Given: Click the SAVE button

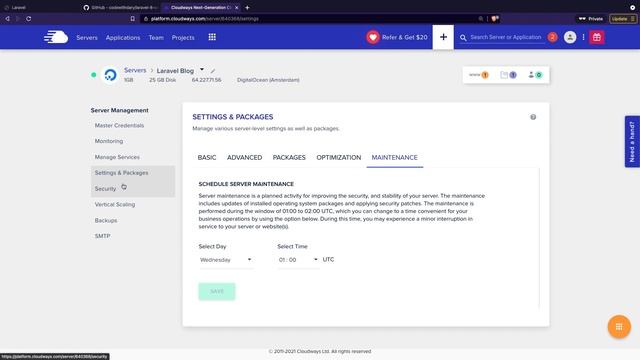Looking at the screenshot, I should pyautogui.click(x=217, y=291).
